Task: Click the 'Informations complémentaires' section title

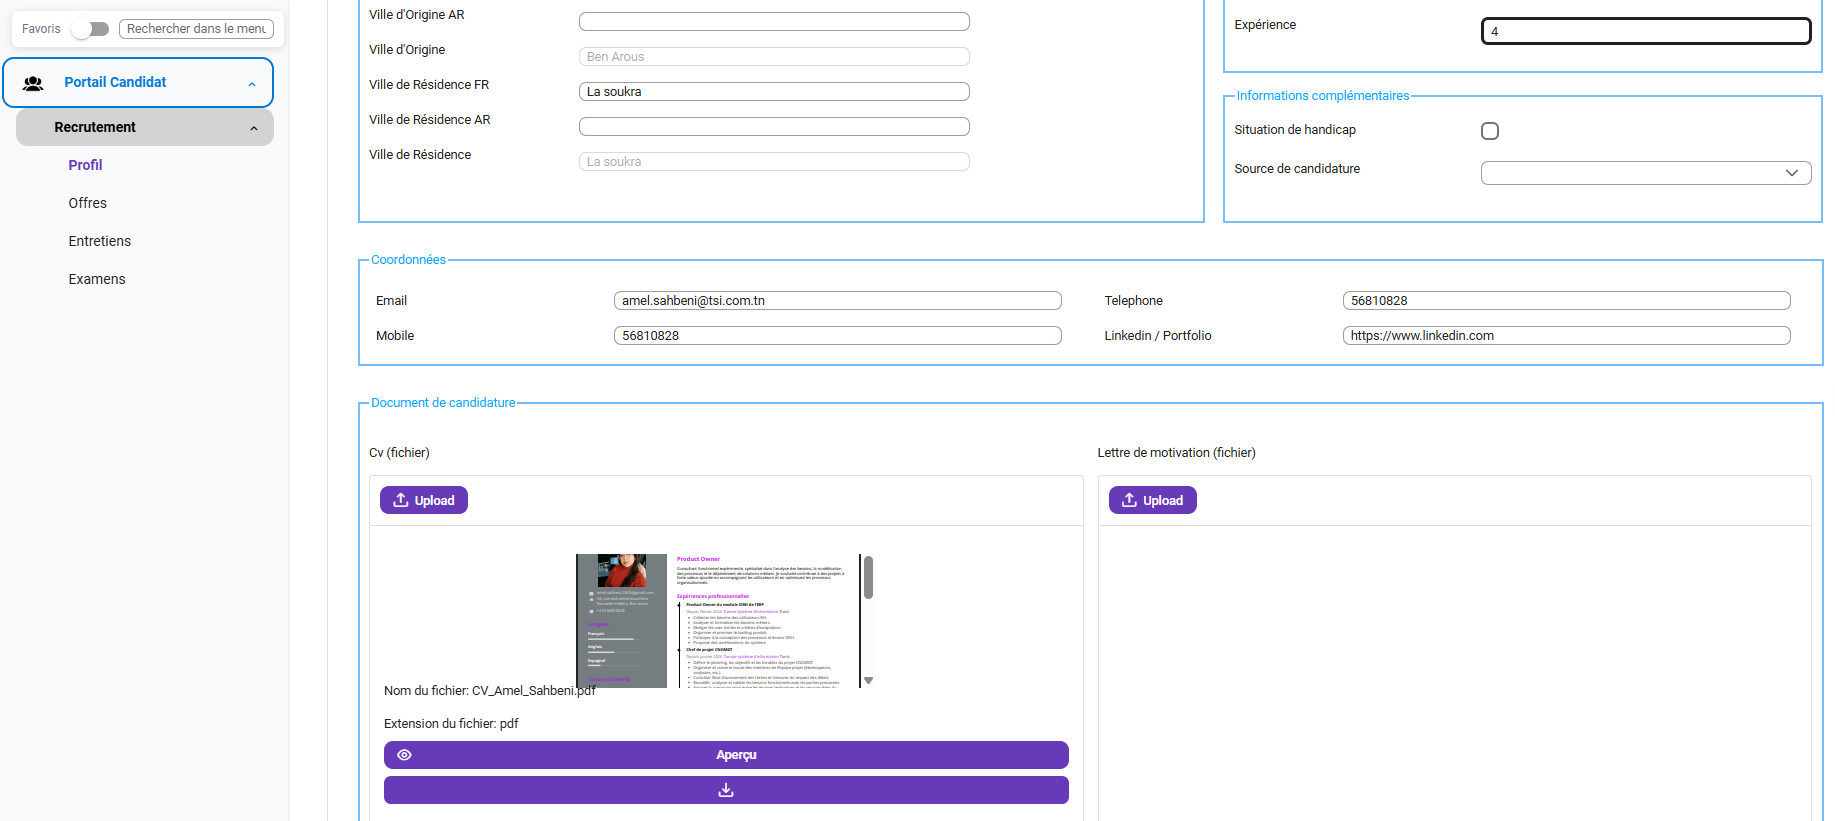Action: pyautogui.click(x=1323, y=96)
